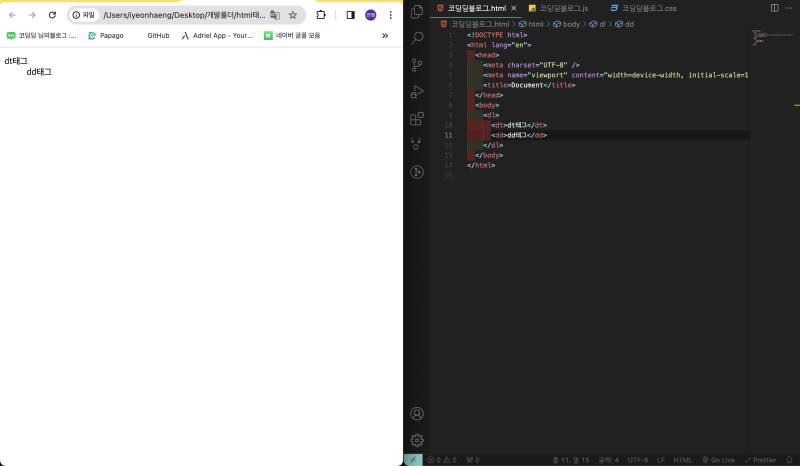Screen dimensions: 800x466
Task: Open the round git-branch icon in activity bar
Action: pyautogui.click(x=417, y=172)
